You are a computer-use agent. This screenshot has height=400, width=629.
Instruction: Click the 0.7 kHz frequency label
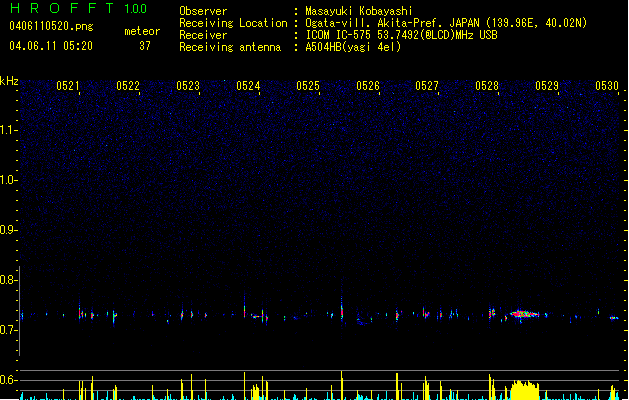(8, 330)
